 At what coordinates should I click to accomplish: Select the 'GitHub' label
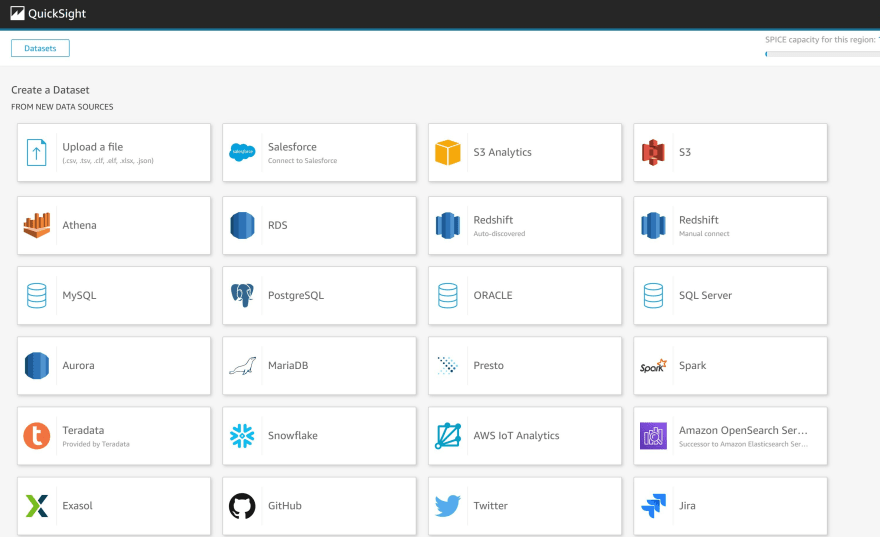285,506
